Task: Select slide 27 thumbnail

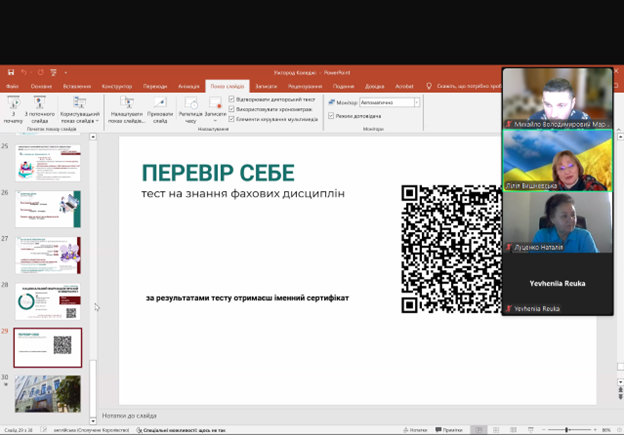Action: (48, 255)
